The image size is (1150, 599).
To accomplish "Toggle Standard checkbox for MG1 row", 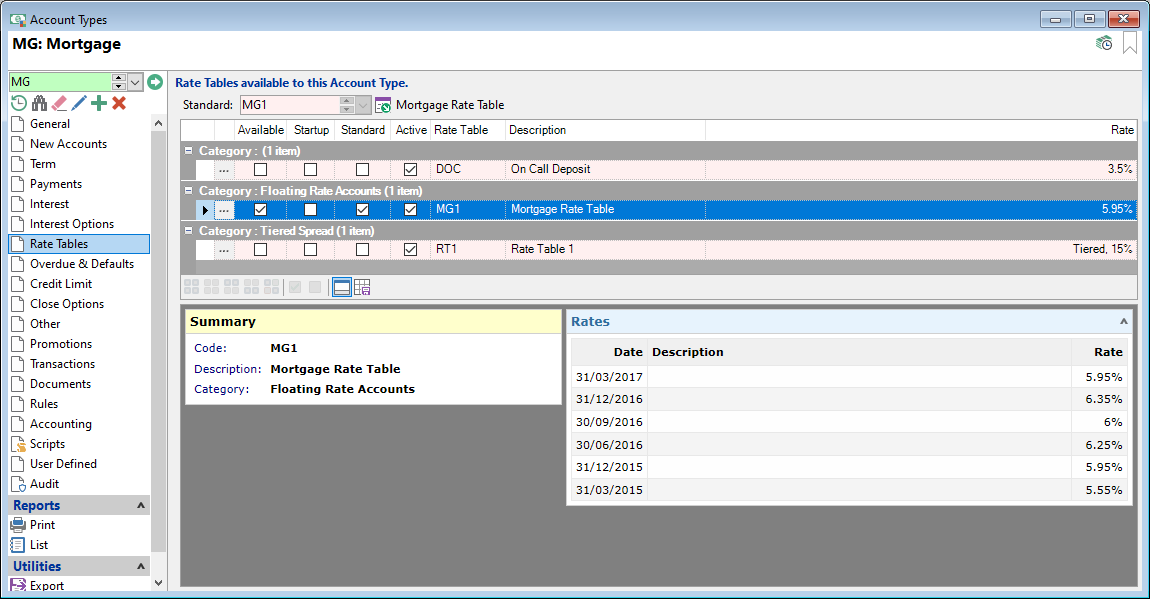I will pyautogui.click(x=362, y=210).
